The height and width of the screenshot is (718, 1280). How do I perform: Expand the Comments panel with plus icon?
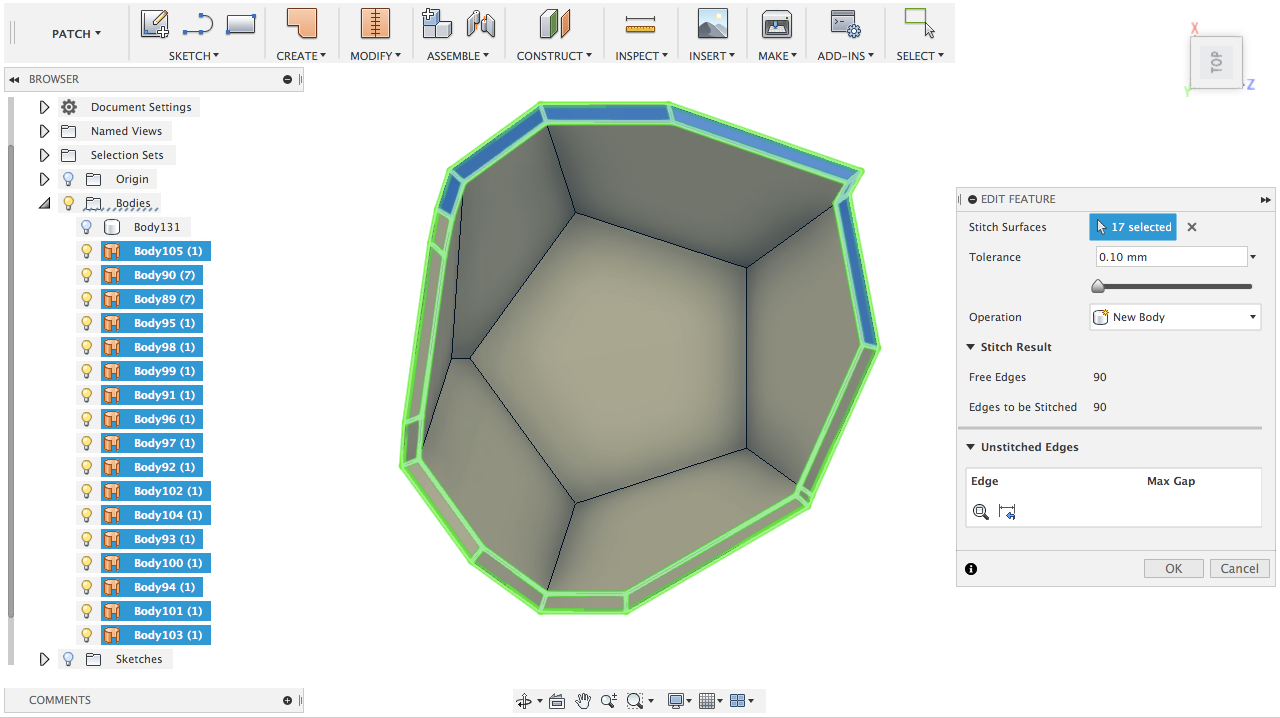(x=287, y=701)
